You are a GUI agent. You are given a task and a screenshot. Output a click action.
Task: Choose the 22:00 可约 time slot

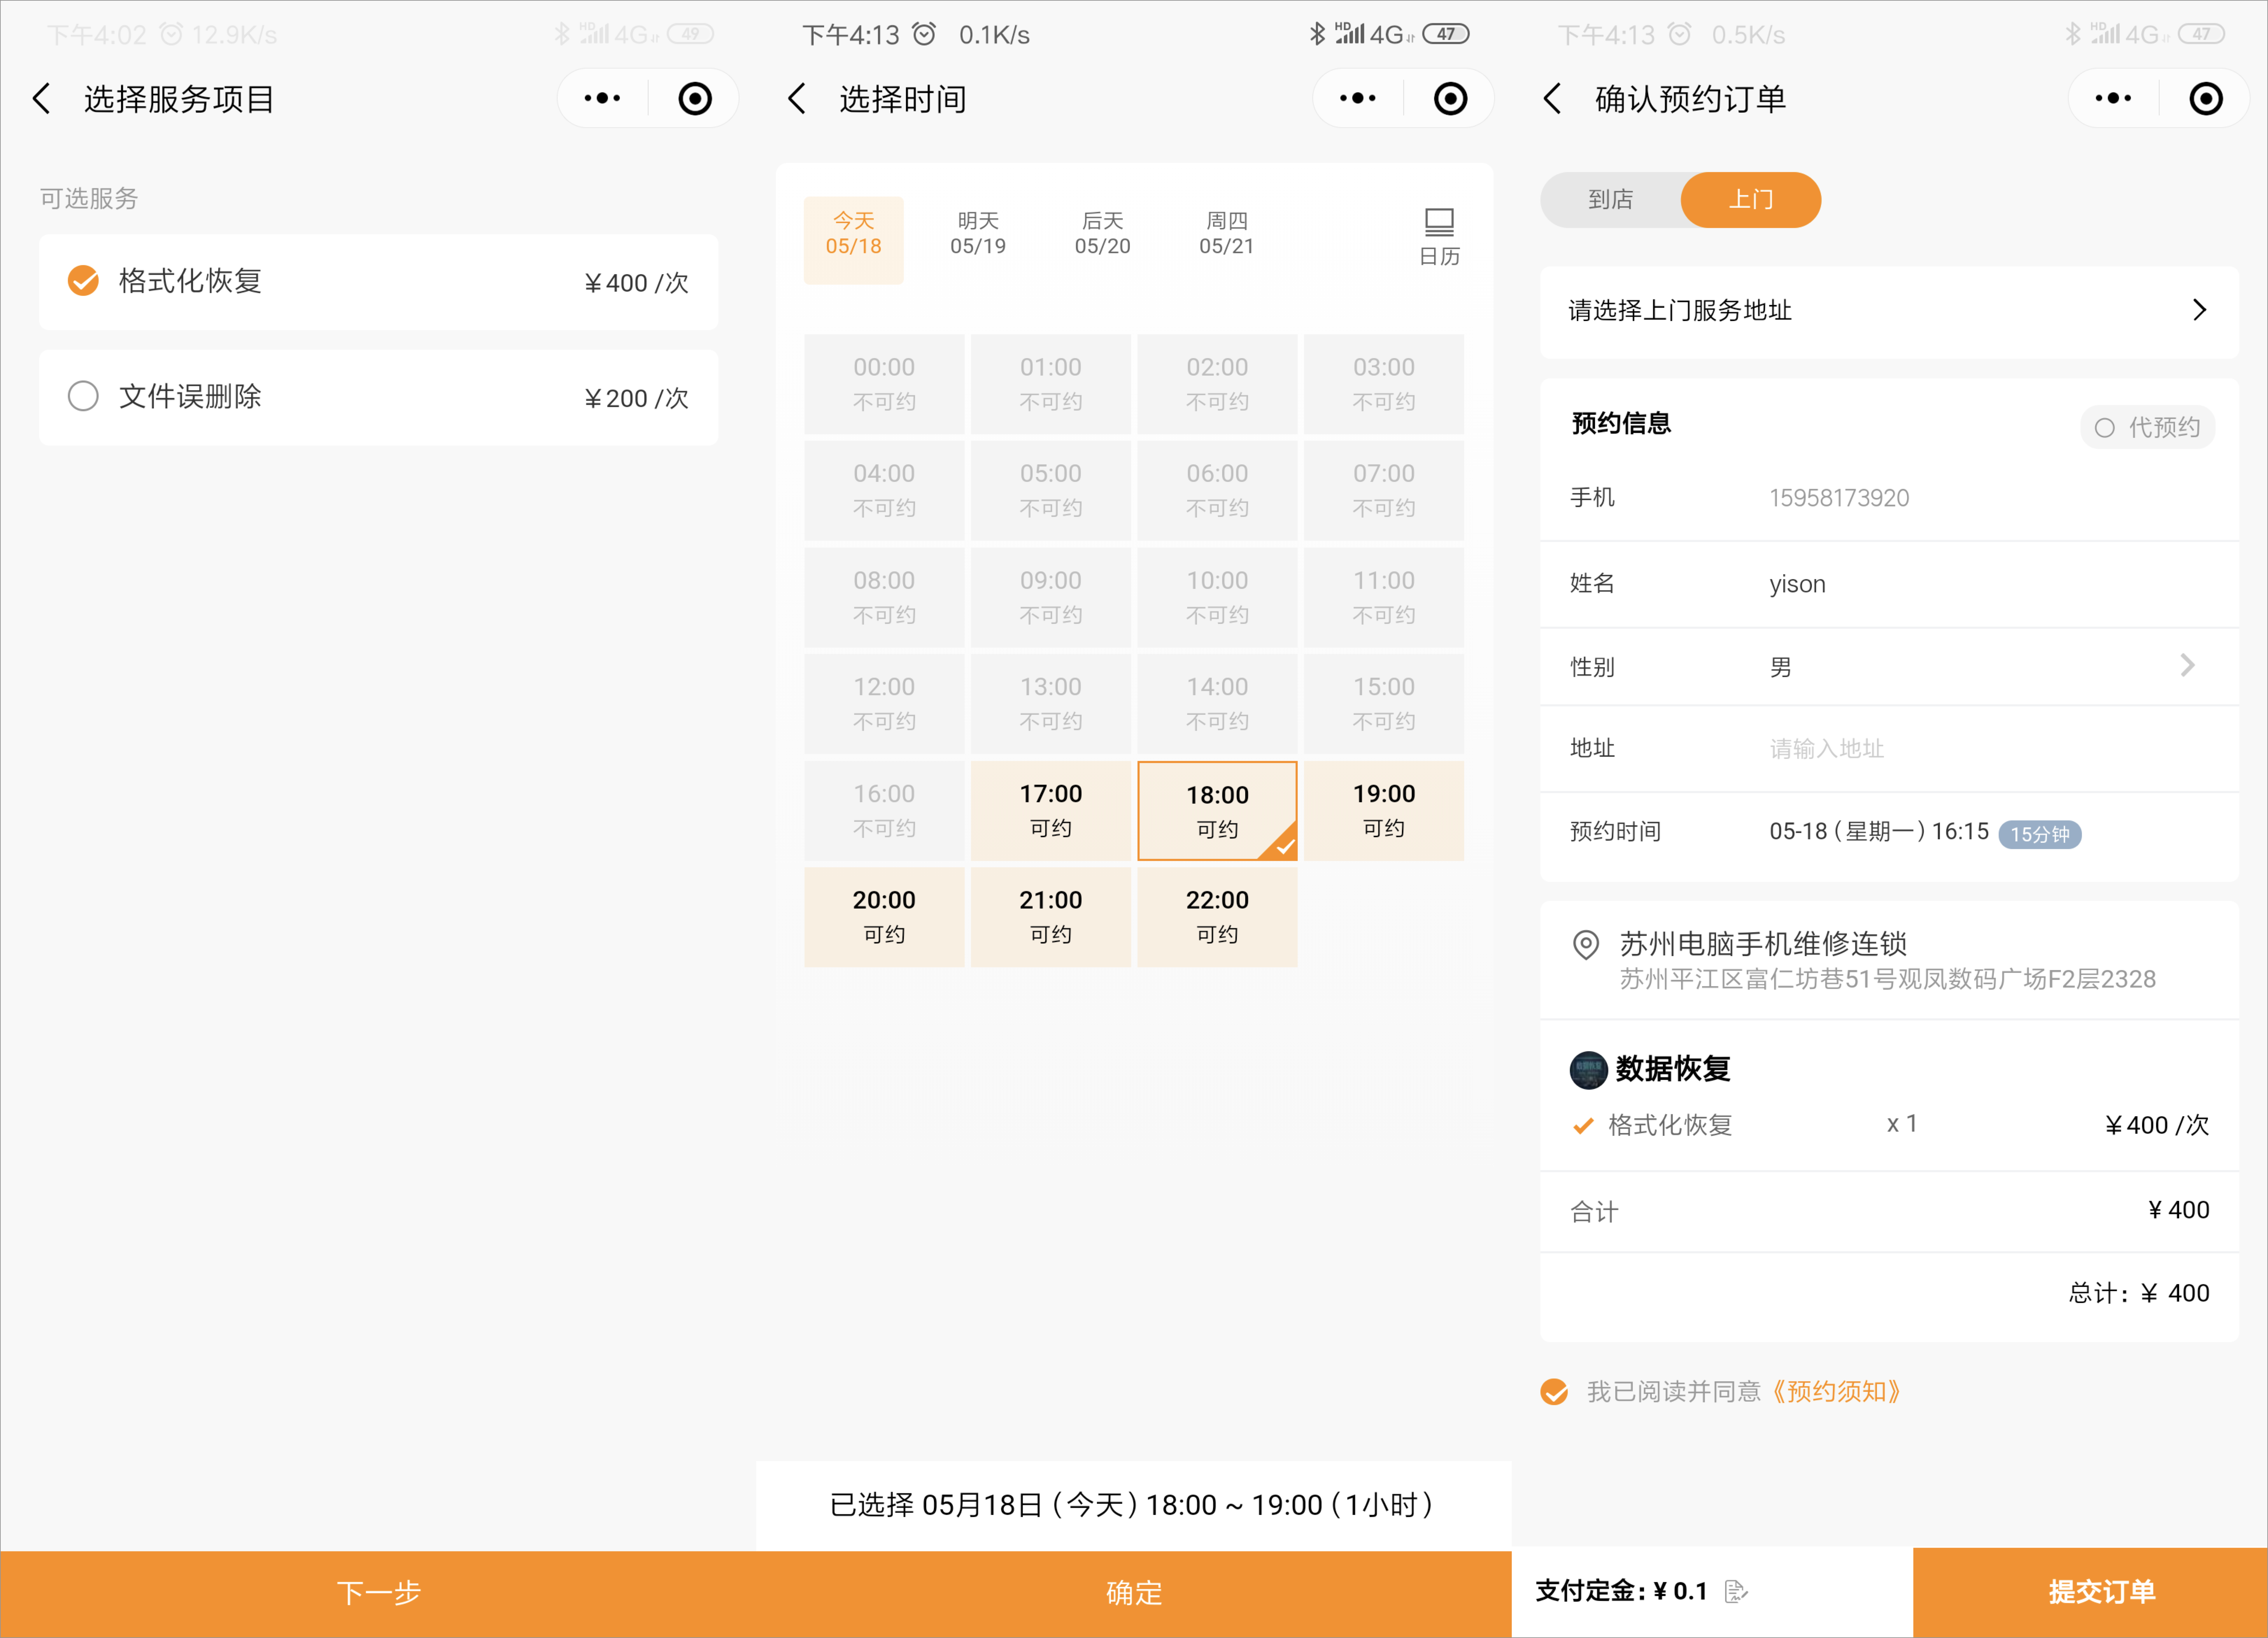(1217, 917)
